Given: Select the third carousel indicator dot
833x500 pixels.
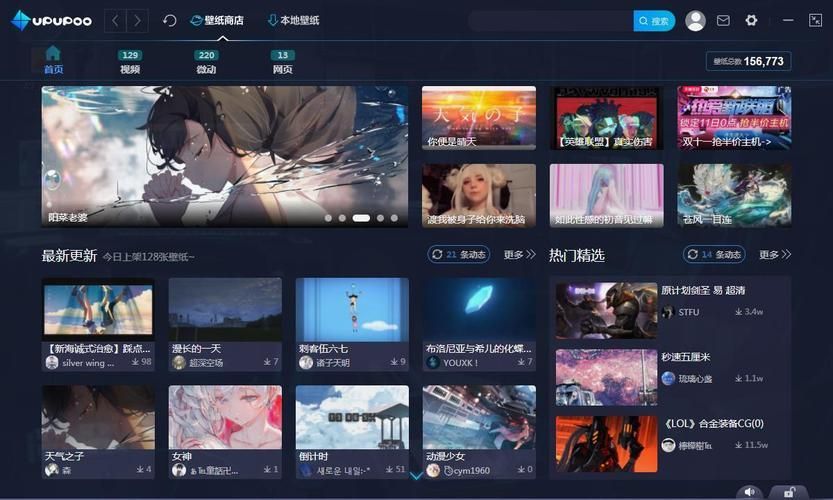Looking at the screenshot, I should pyautogui.click(x=361, y=217).
